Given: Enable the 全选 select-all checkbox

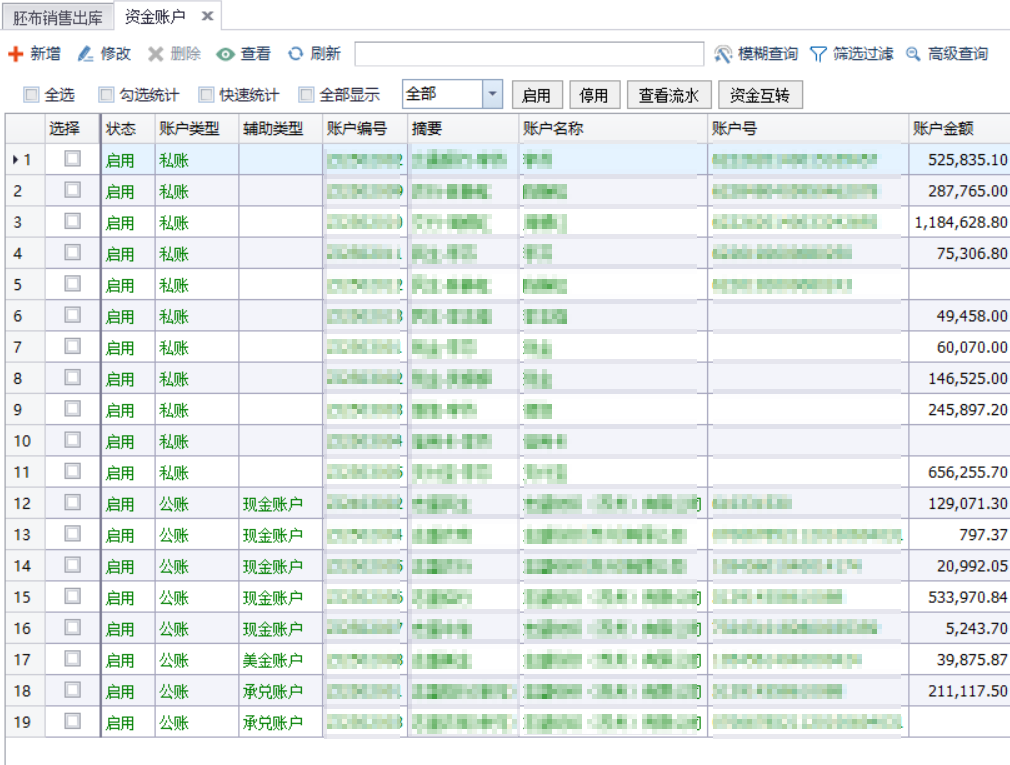Looking at the screenshot, I should [32, 94].
